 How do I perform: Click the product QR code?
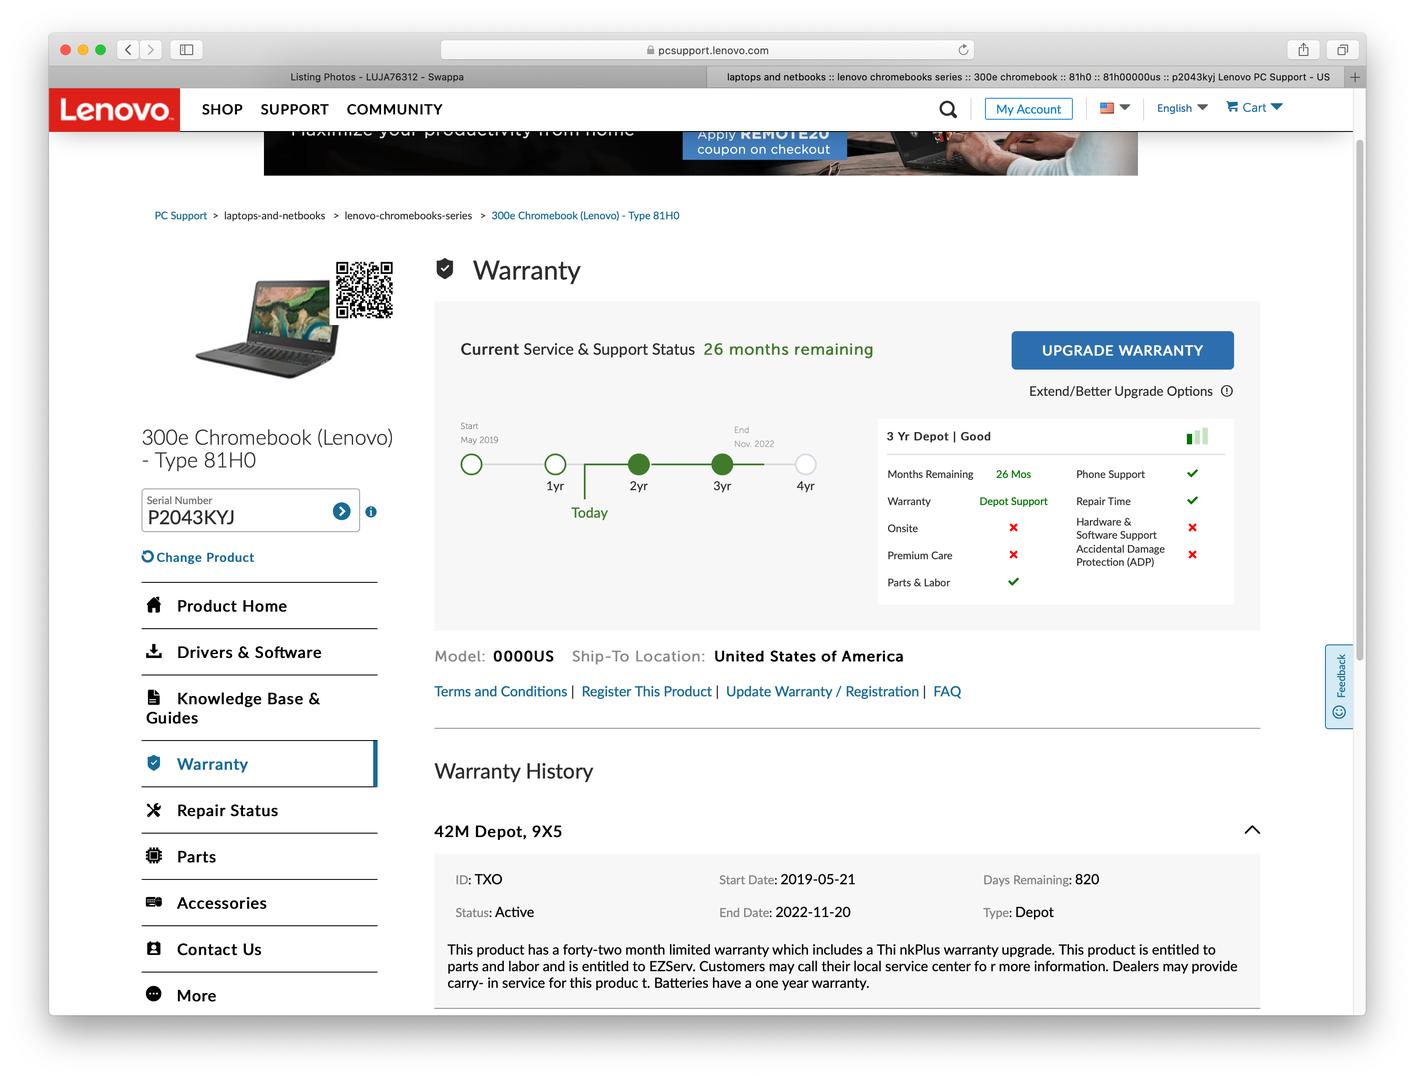[364, 290]
